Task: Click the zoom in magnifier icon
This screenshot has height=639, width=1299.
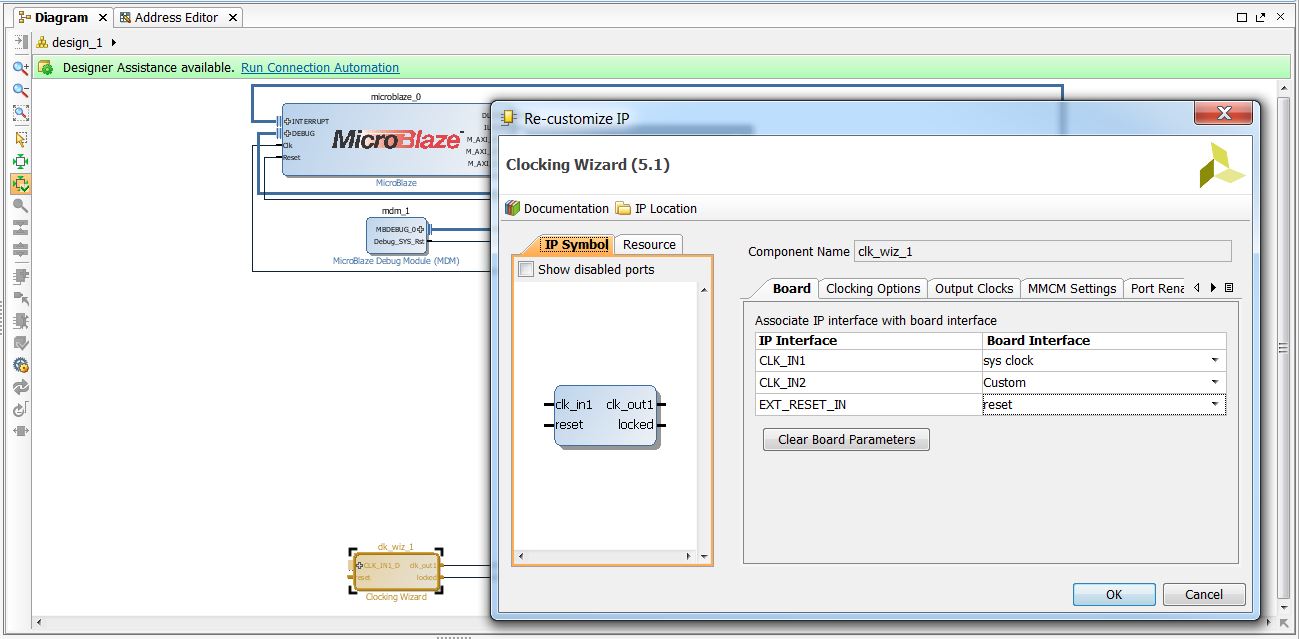Action: click(20, 68)
